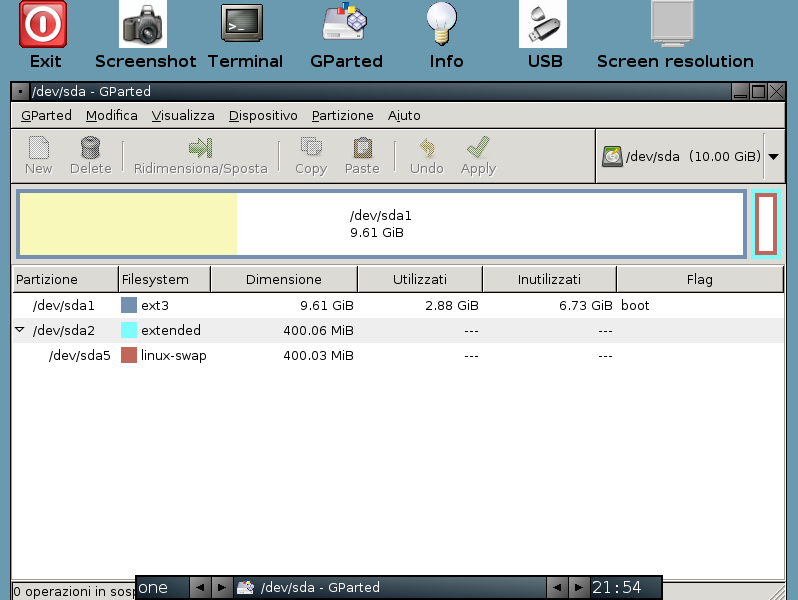Viewport: 798px width, 600px height.
Task: Select the /dev/sda1 block in the disk map
Action: click(x=382, y=224)
